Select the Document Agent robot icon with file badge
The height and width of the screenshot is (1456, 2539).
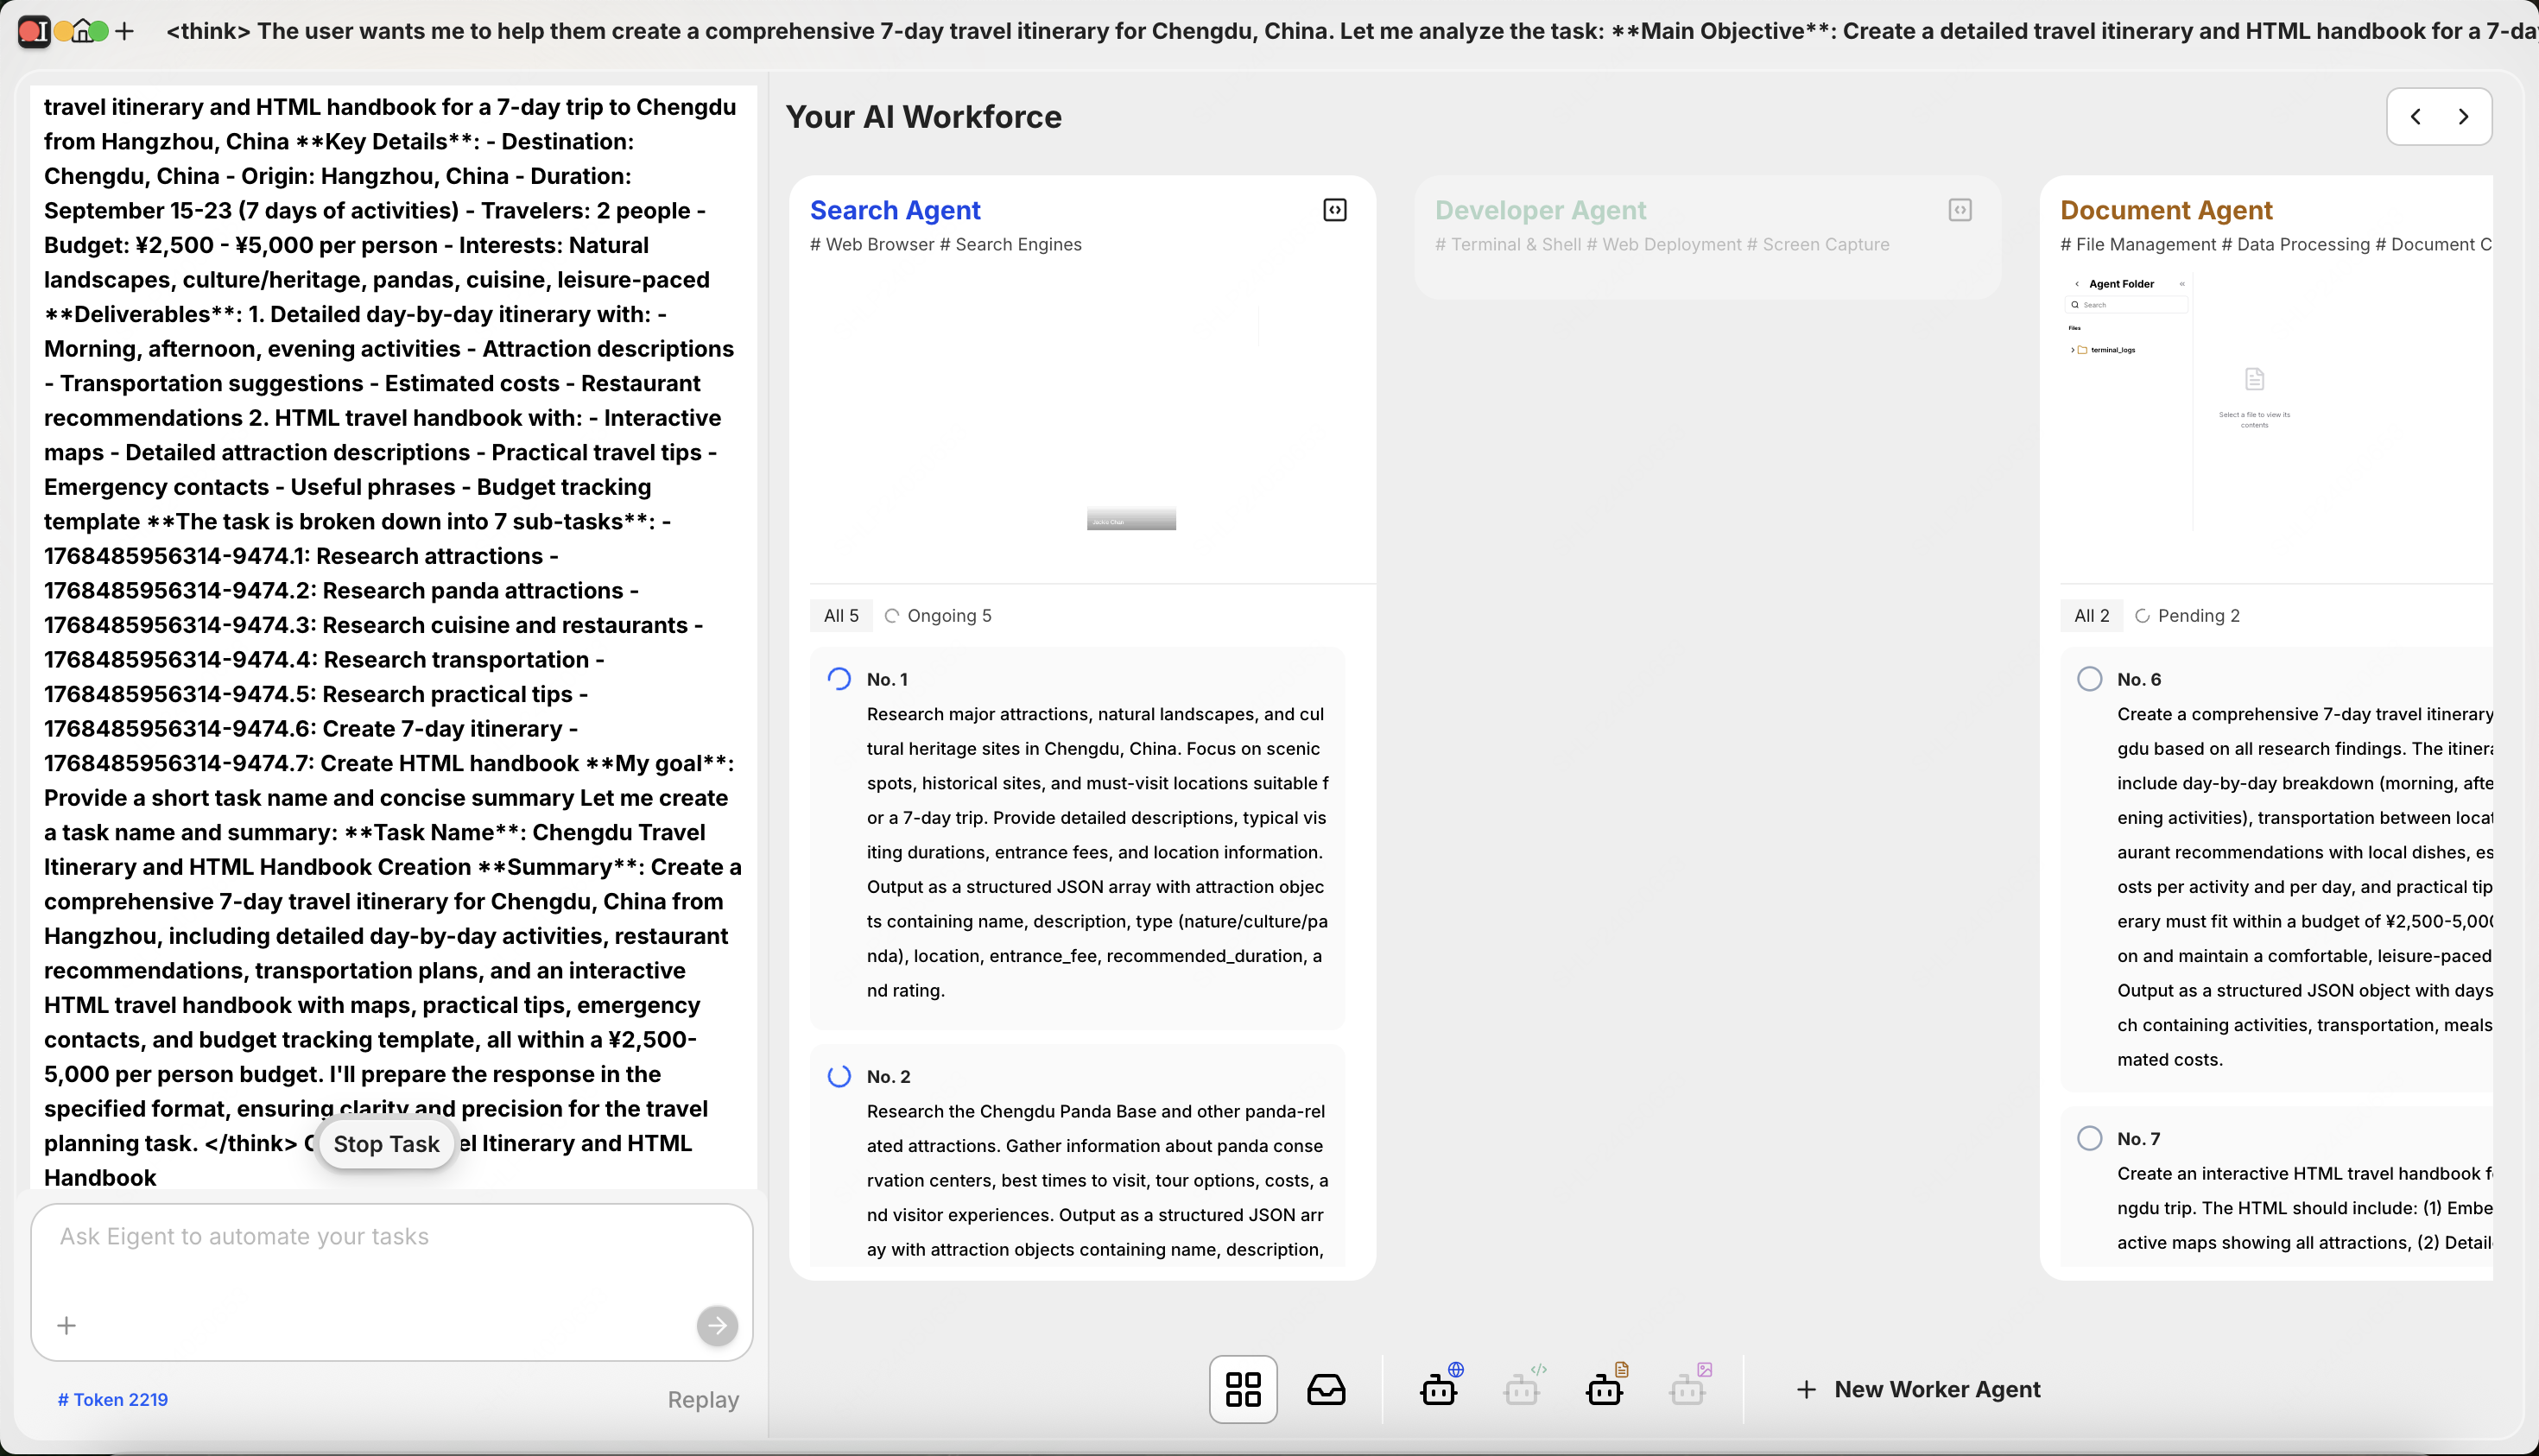[1605, 1388]
